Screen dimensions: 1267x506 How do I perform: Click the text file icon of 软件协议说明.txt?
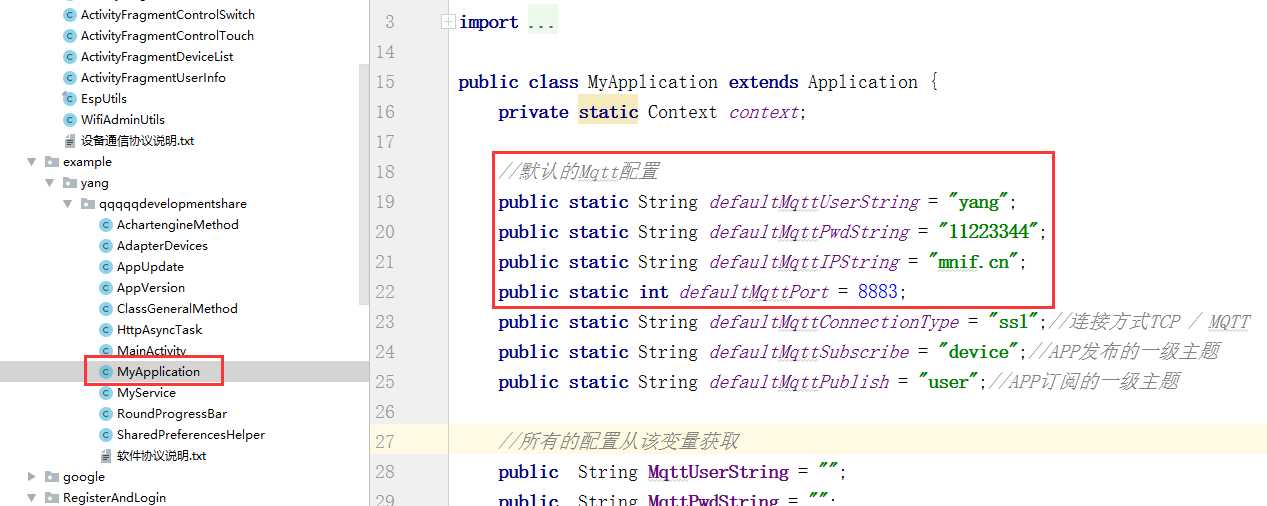coord(106,456)
